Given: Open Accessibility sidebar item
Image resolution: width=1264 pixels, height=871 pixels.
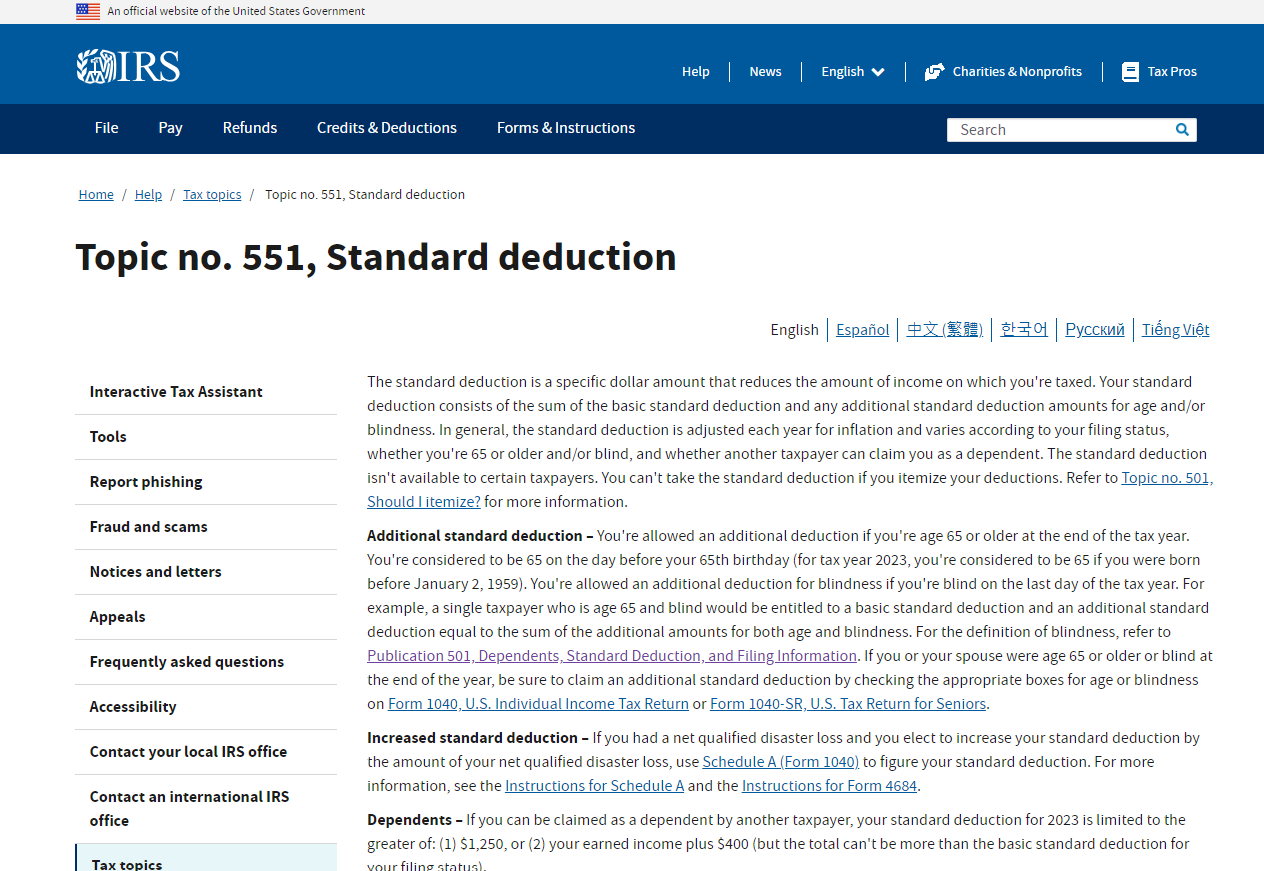Looking at the screenshot, I should click(206, 707).
